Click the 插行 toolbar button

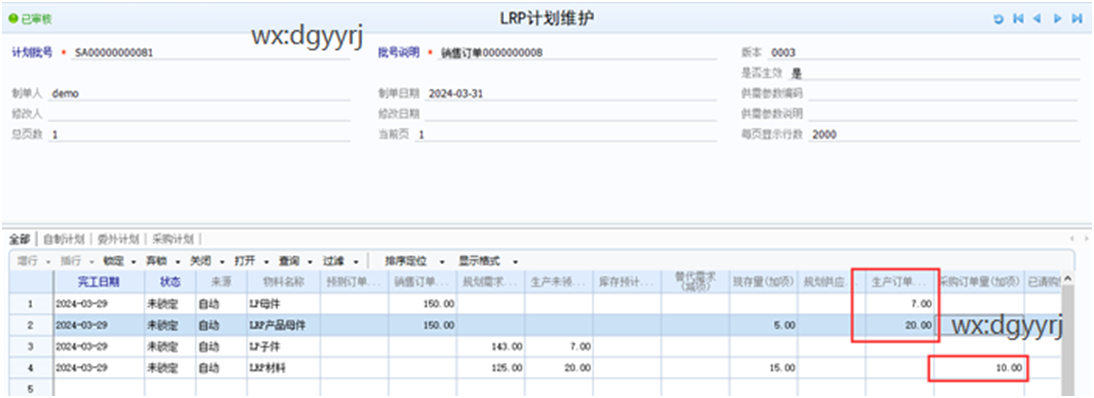[x=71, y=261]
